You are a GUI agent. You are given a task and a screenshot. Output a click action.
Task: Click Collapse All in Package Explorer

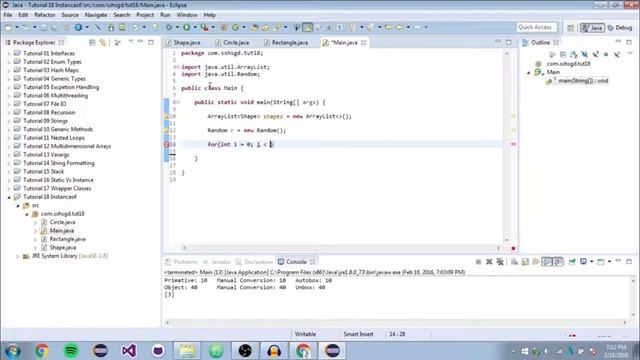(92, 42)
